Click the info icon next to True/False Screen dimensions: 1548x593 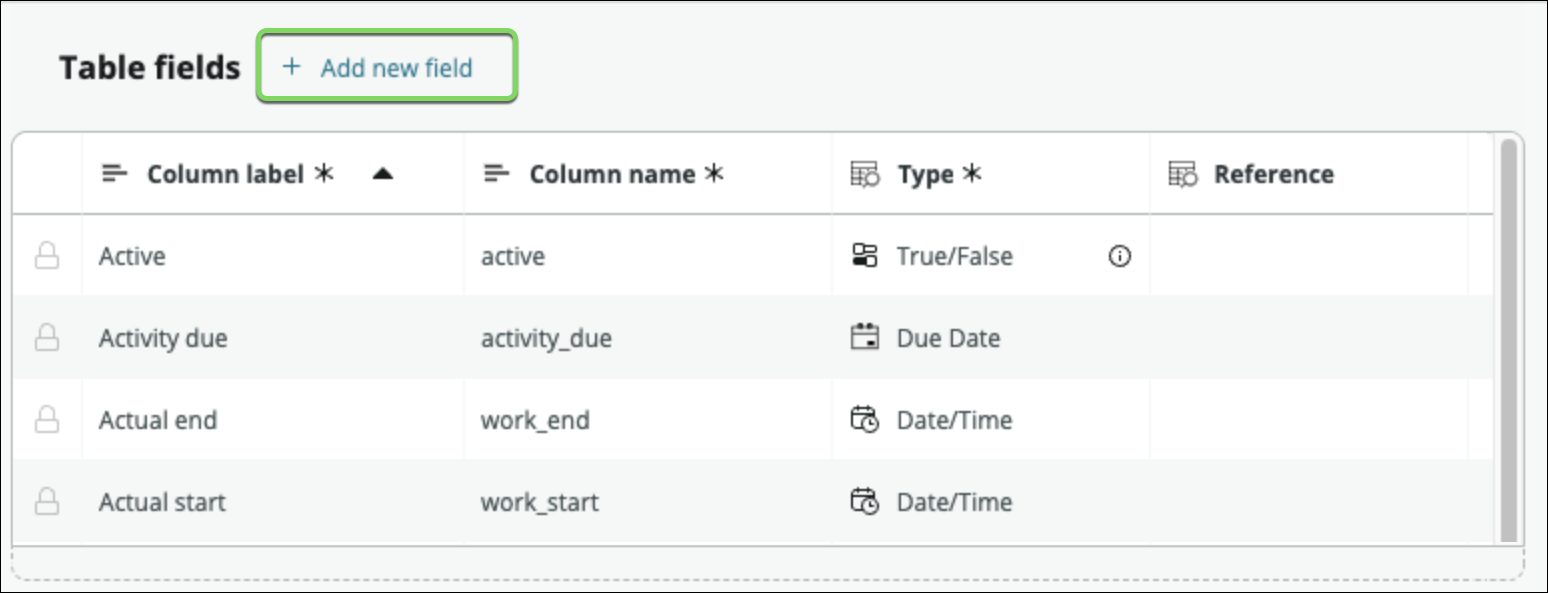tap(1120, 257)
